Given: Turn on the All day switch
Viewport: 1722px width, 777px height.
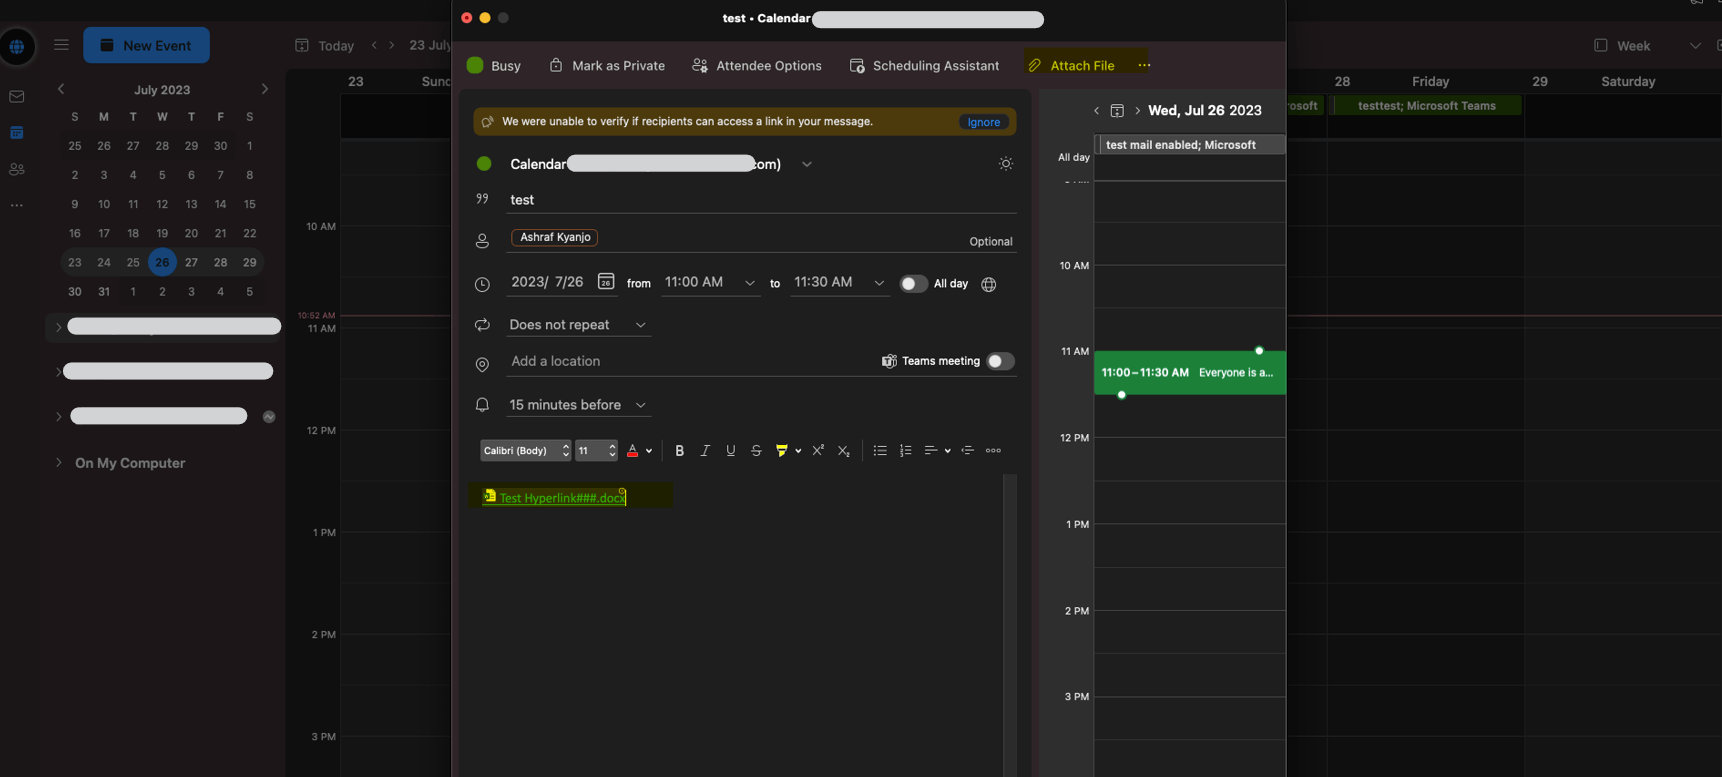Looking at the screenshot, I should [913, 284].
